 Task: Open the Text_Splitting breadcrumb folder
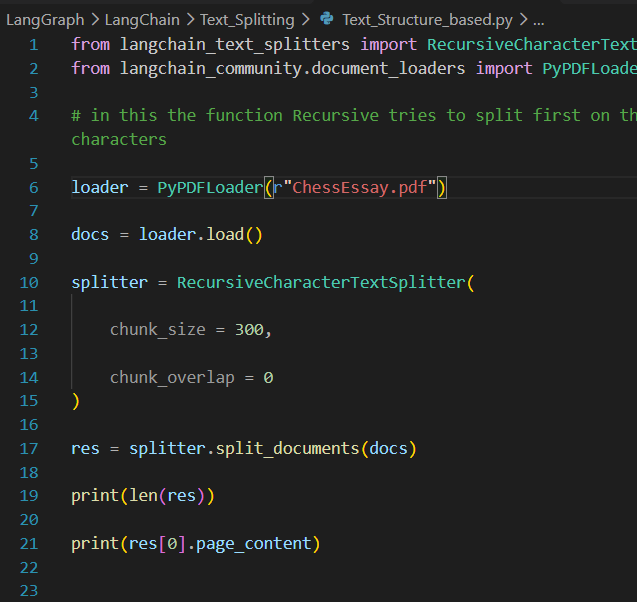[247, 20]
